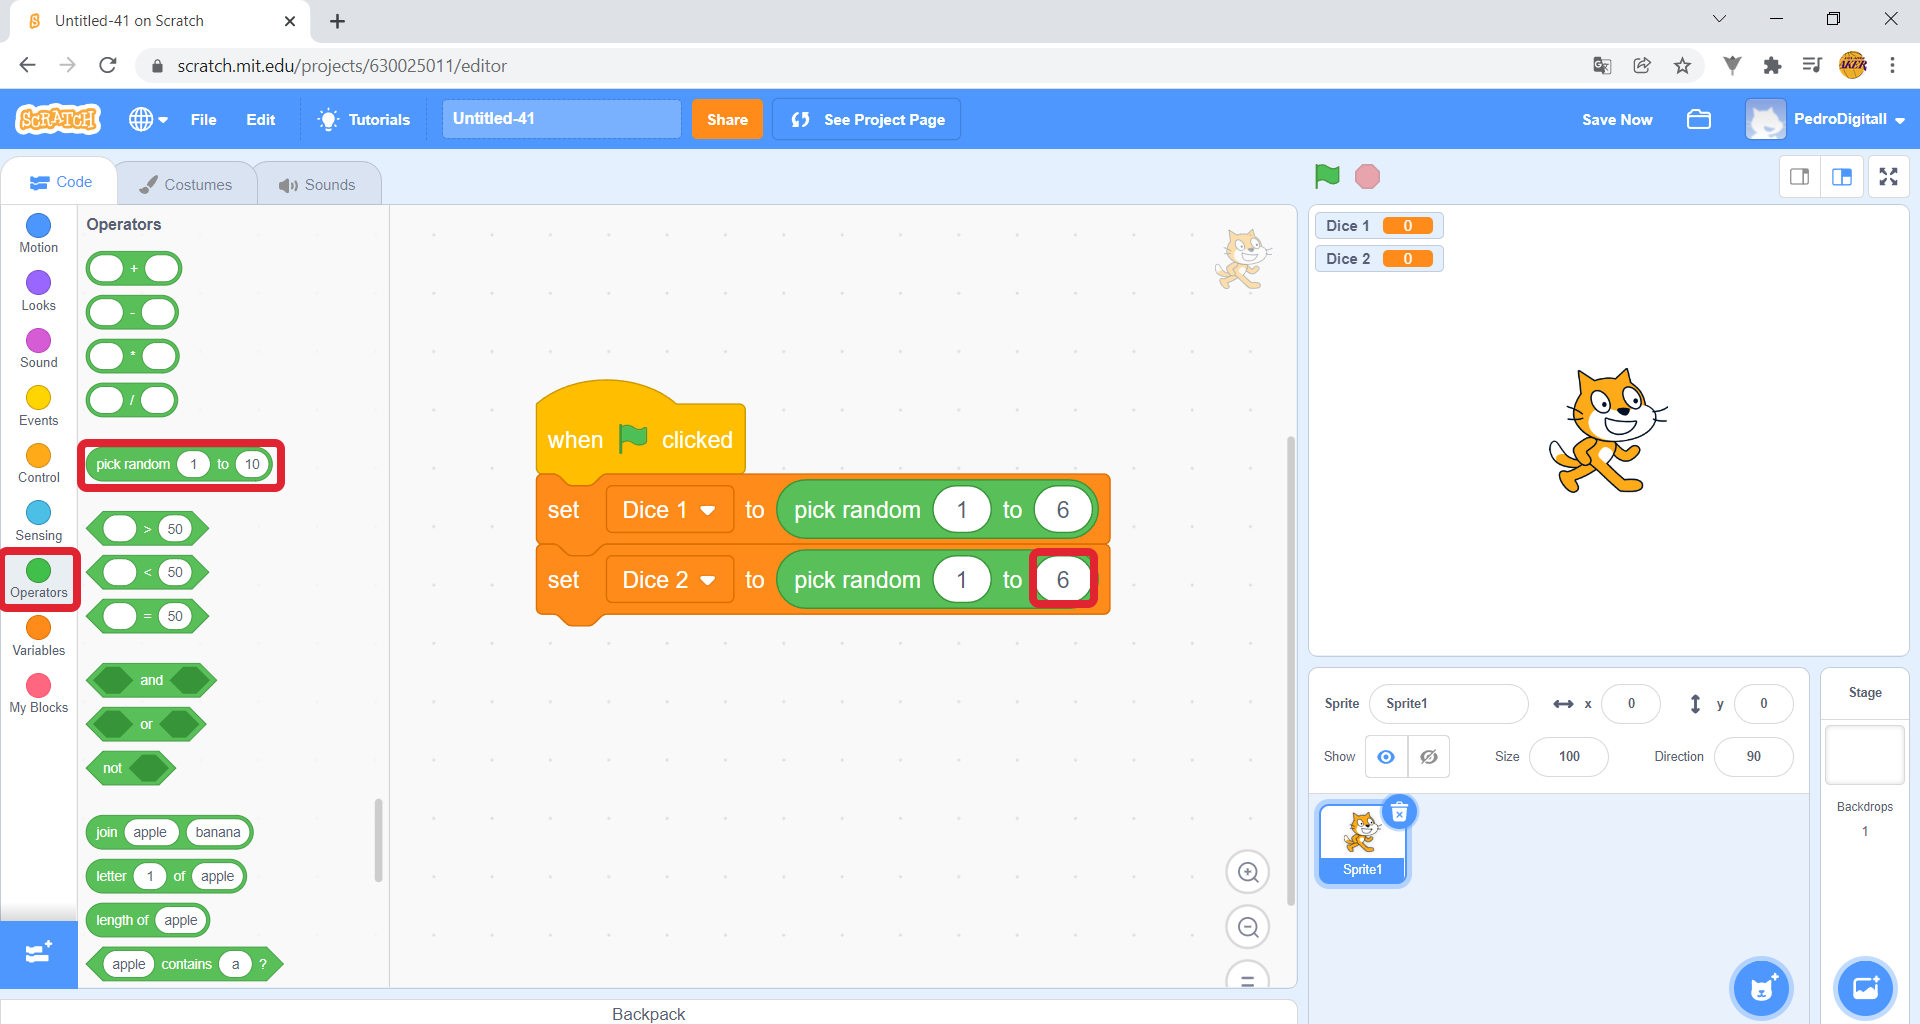Select the Operators block category

tap(39, 579)
